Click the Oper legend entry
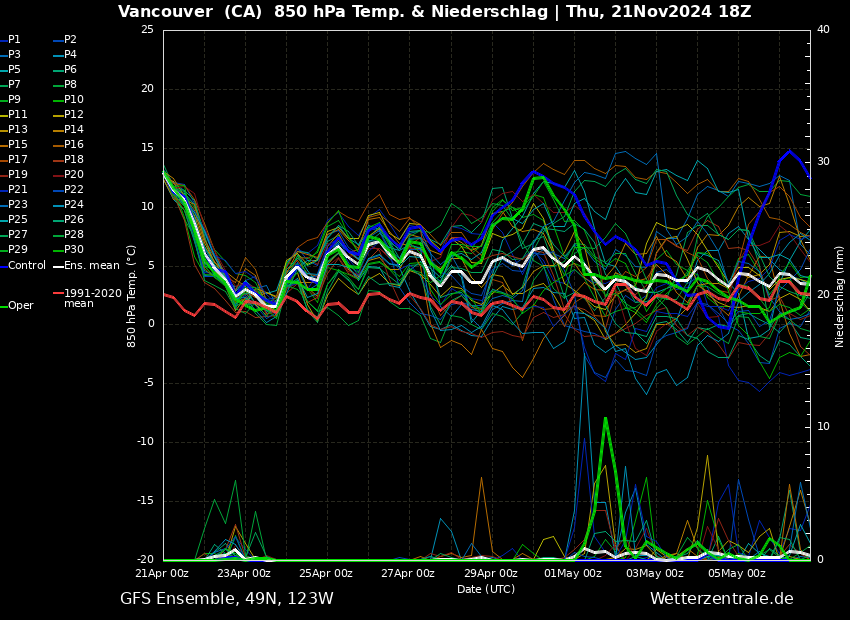The width and height of the screenshot is (850, 620). click(20, 306)
